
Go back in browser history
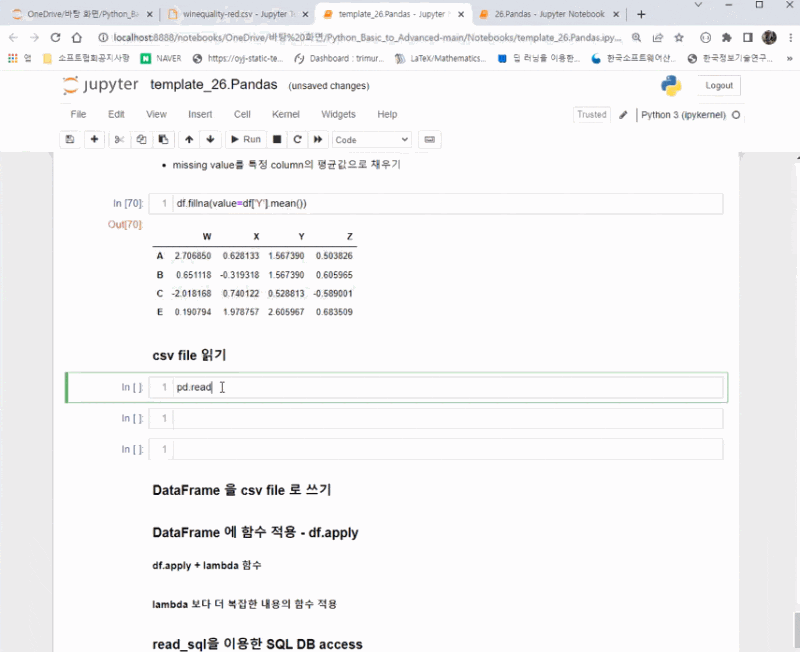tap(13, 37)
